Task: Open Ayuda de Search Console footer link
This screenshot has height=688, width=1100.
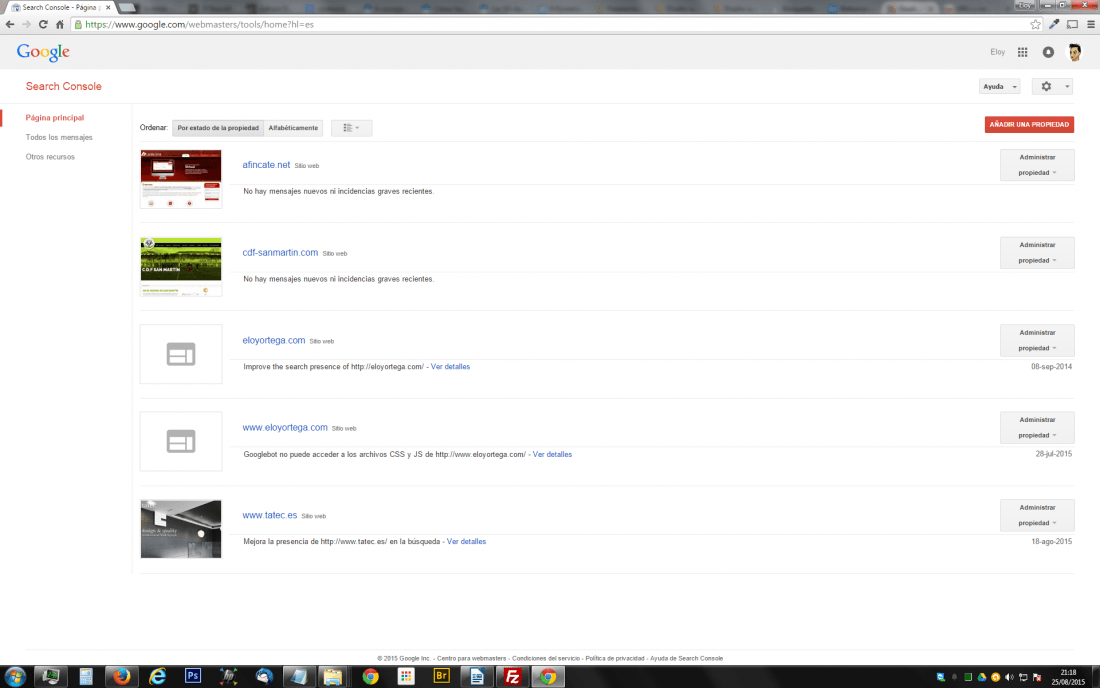Action: (686, 659)
